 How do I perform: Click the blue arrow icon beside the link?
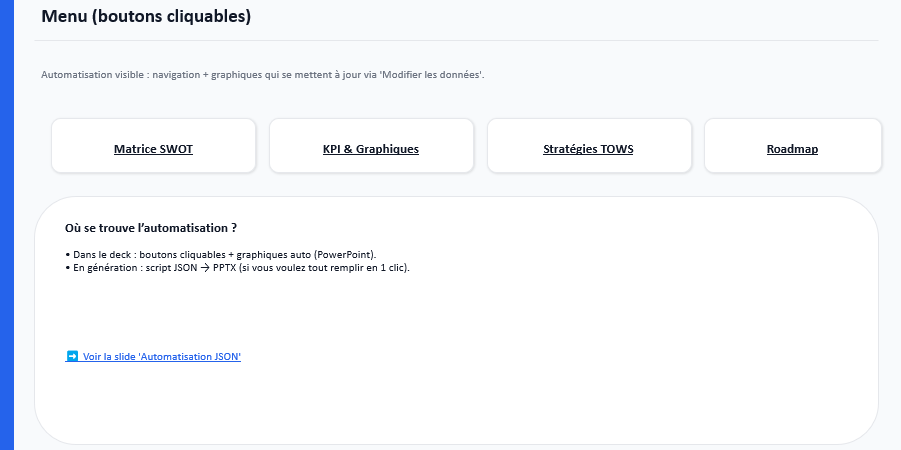[72, 356]
